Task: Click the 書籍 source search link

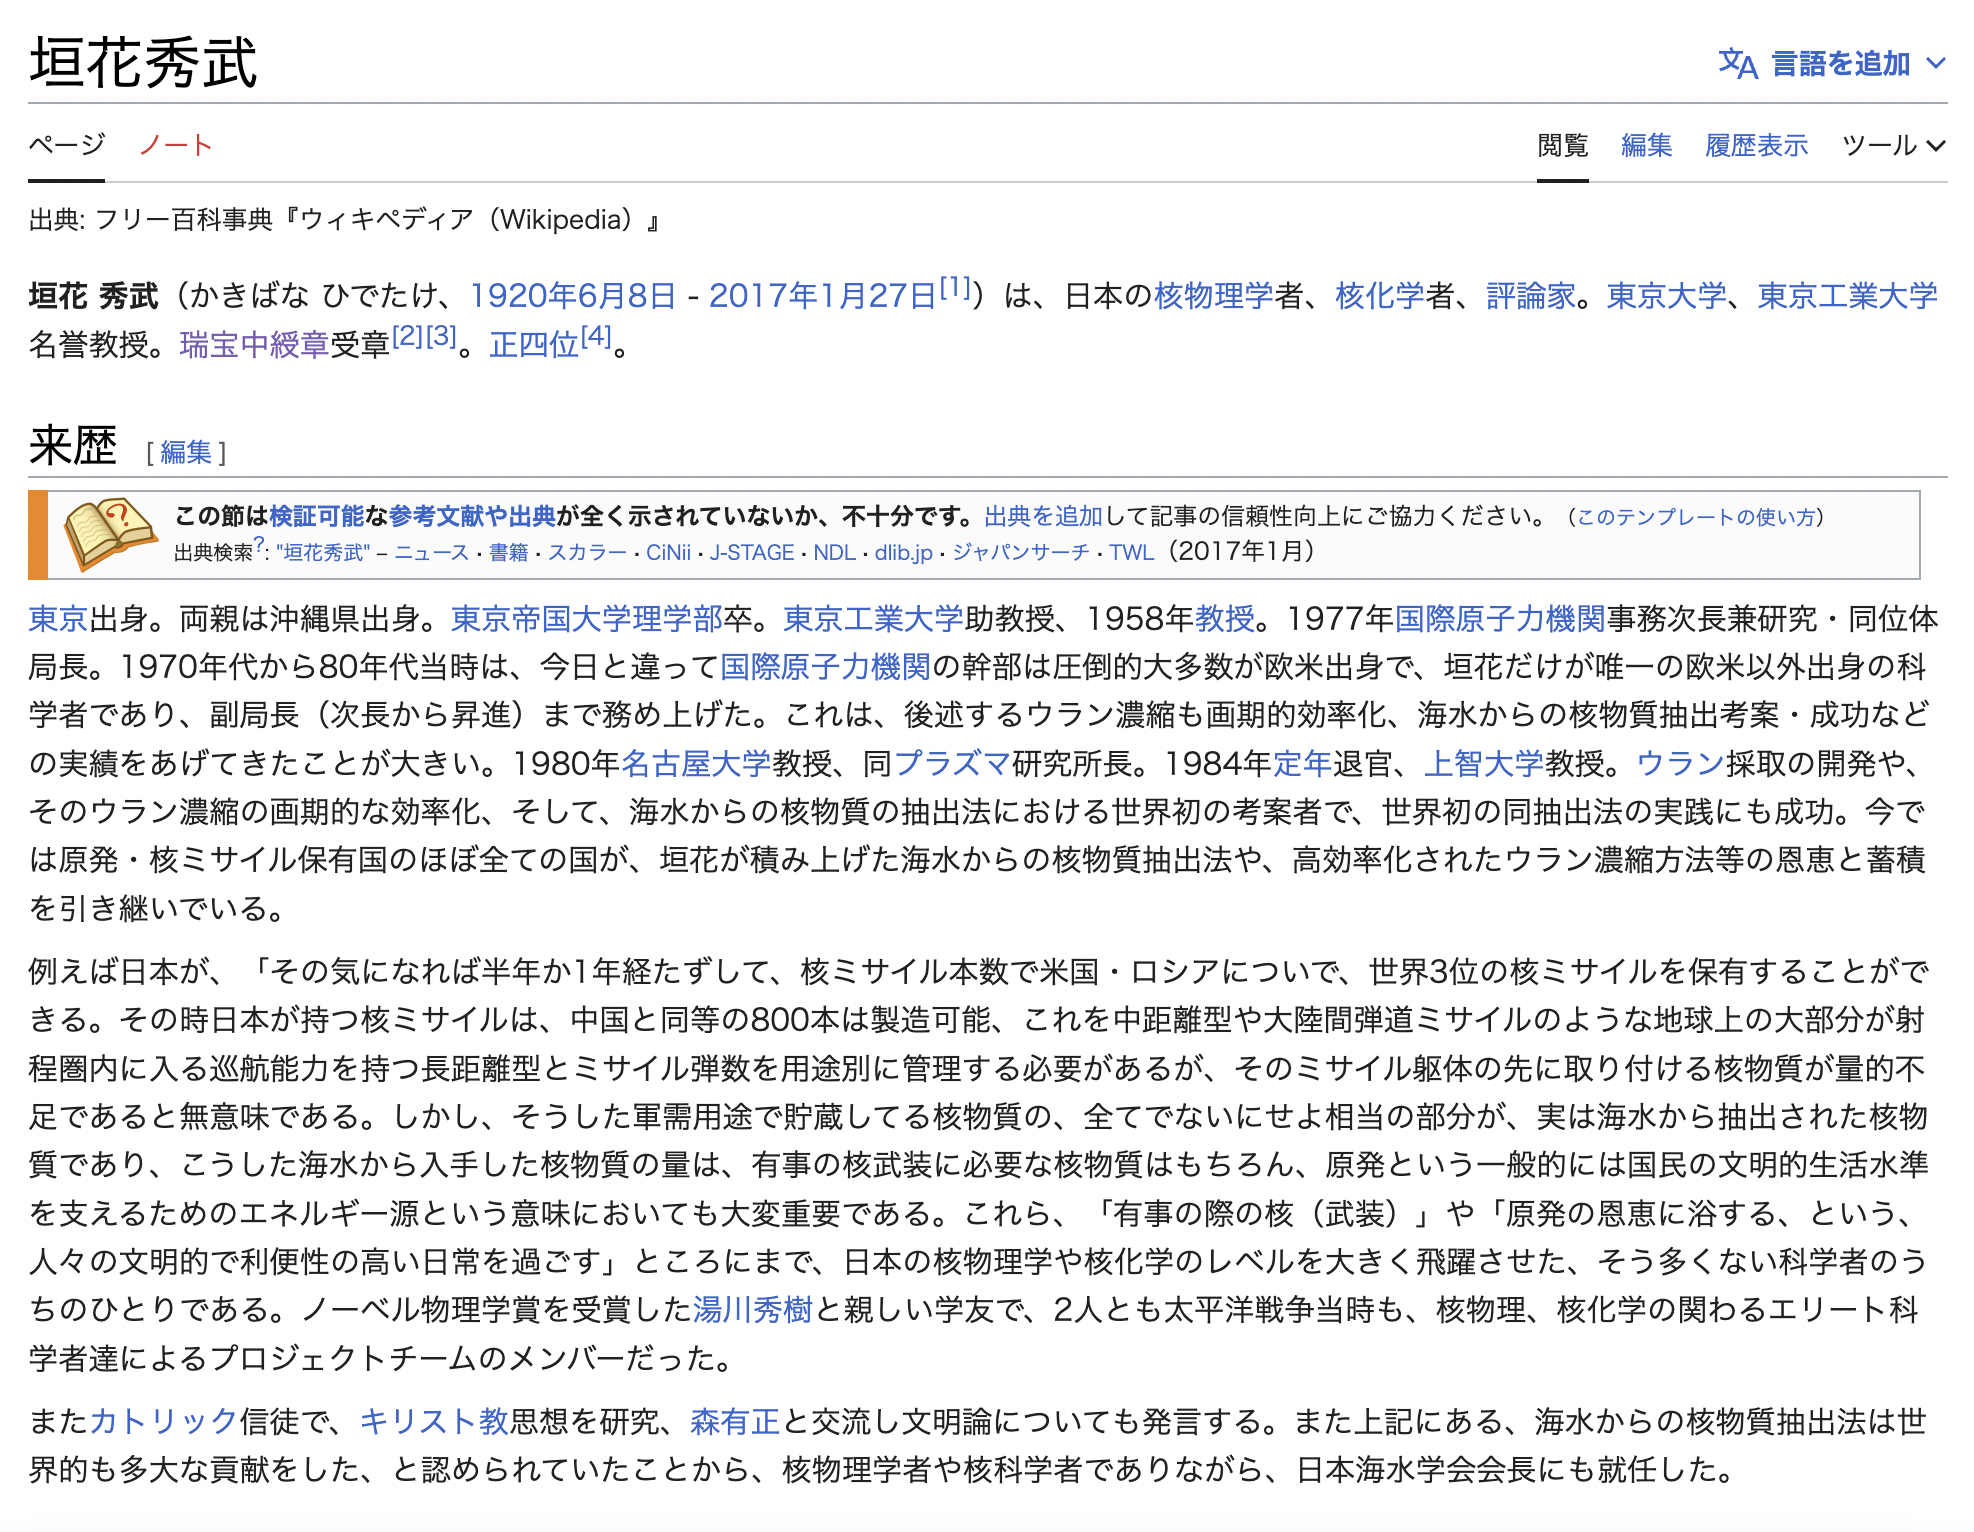Action: coord(508,553)
